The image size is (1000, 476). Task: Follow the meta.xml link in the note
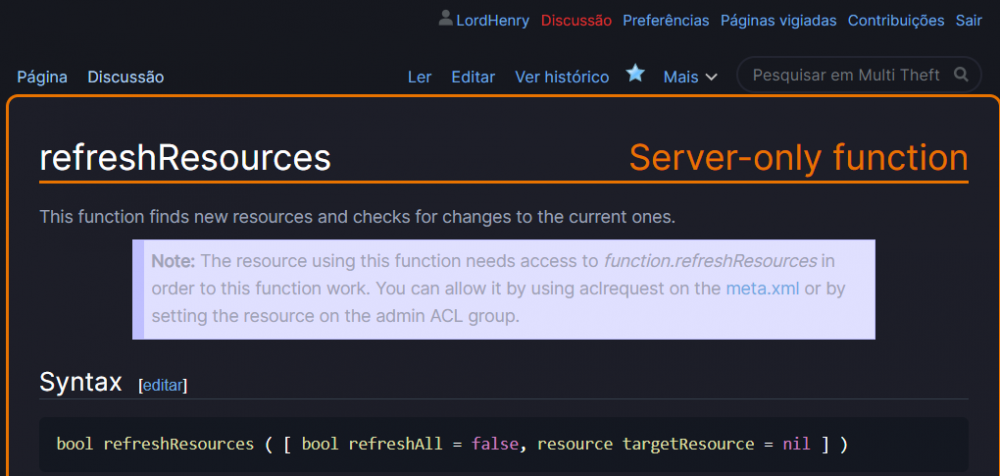pyautogui.click(x=762, y=289)
